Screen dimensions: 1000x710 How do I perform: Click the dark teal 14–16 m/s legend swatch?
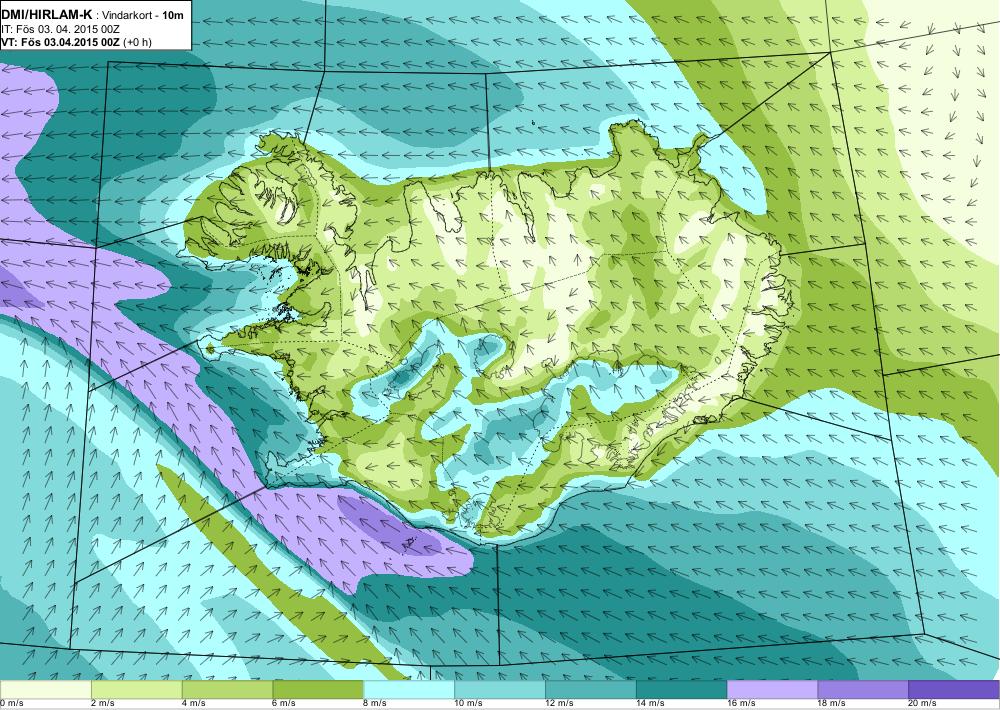click(682, 690)
